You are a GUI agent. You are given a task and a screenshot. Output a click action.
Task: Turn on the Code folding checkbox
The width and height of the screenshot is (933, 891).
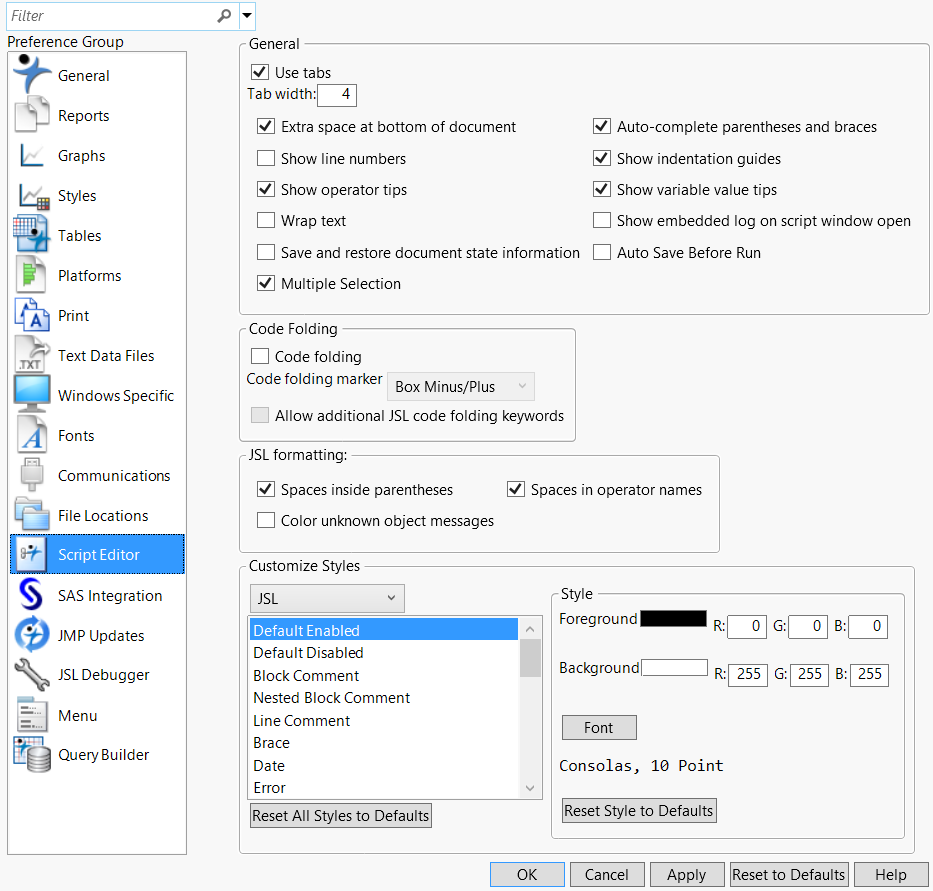coord(260,356)
